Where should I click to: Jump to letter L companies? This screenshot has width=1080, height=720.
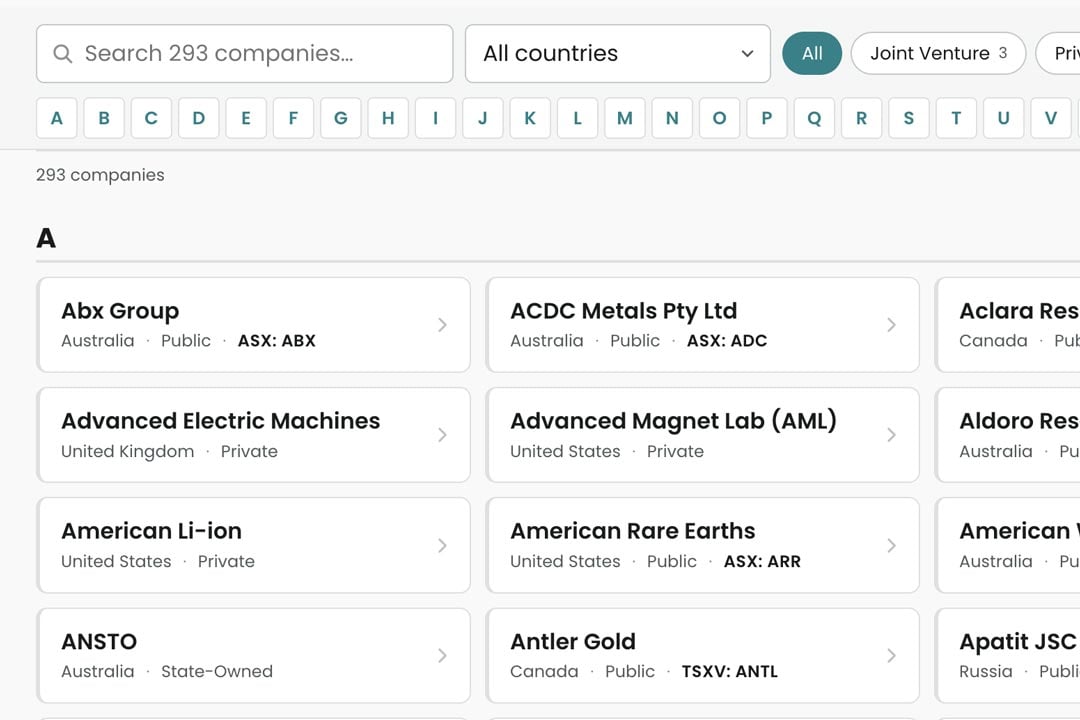click(x=577, y=119)
